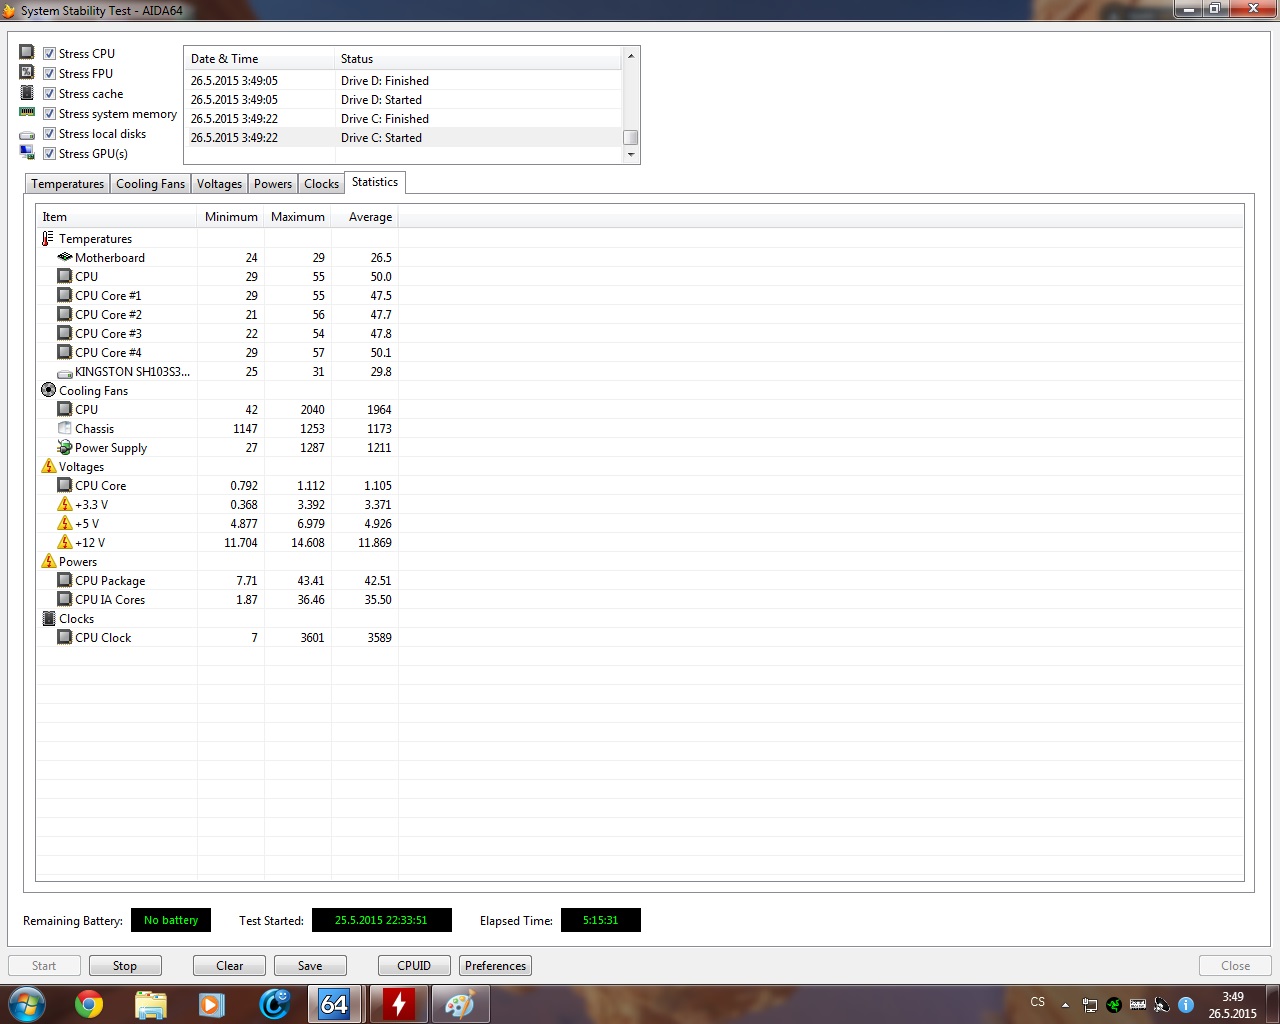The image size is (1280, 1024).
Task: Click the warning icon beside +3.3 V
Action: tap(65, 504)
